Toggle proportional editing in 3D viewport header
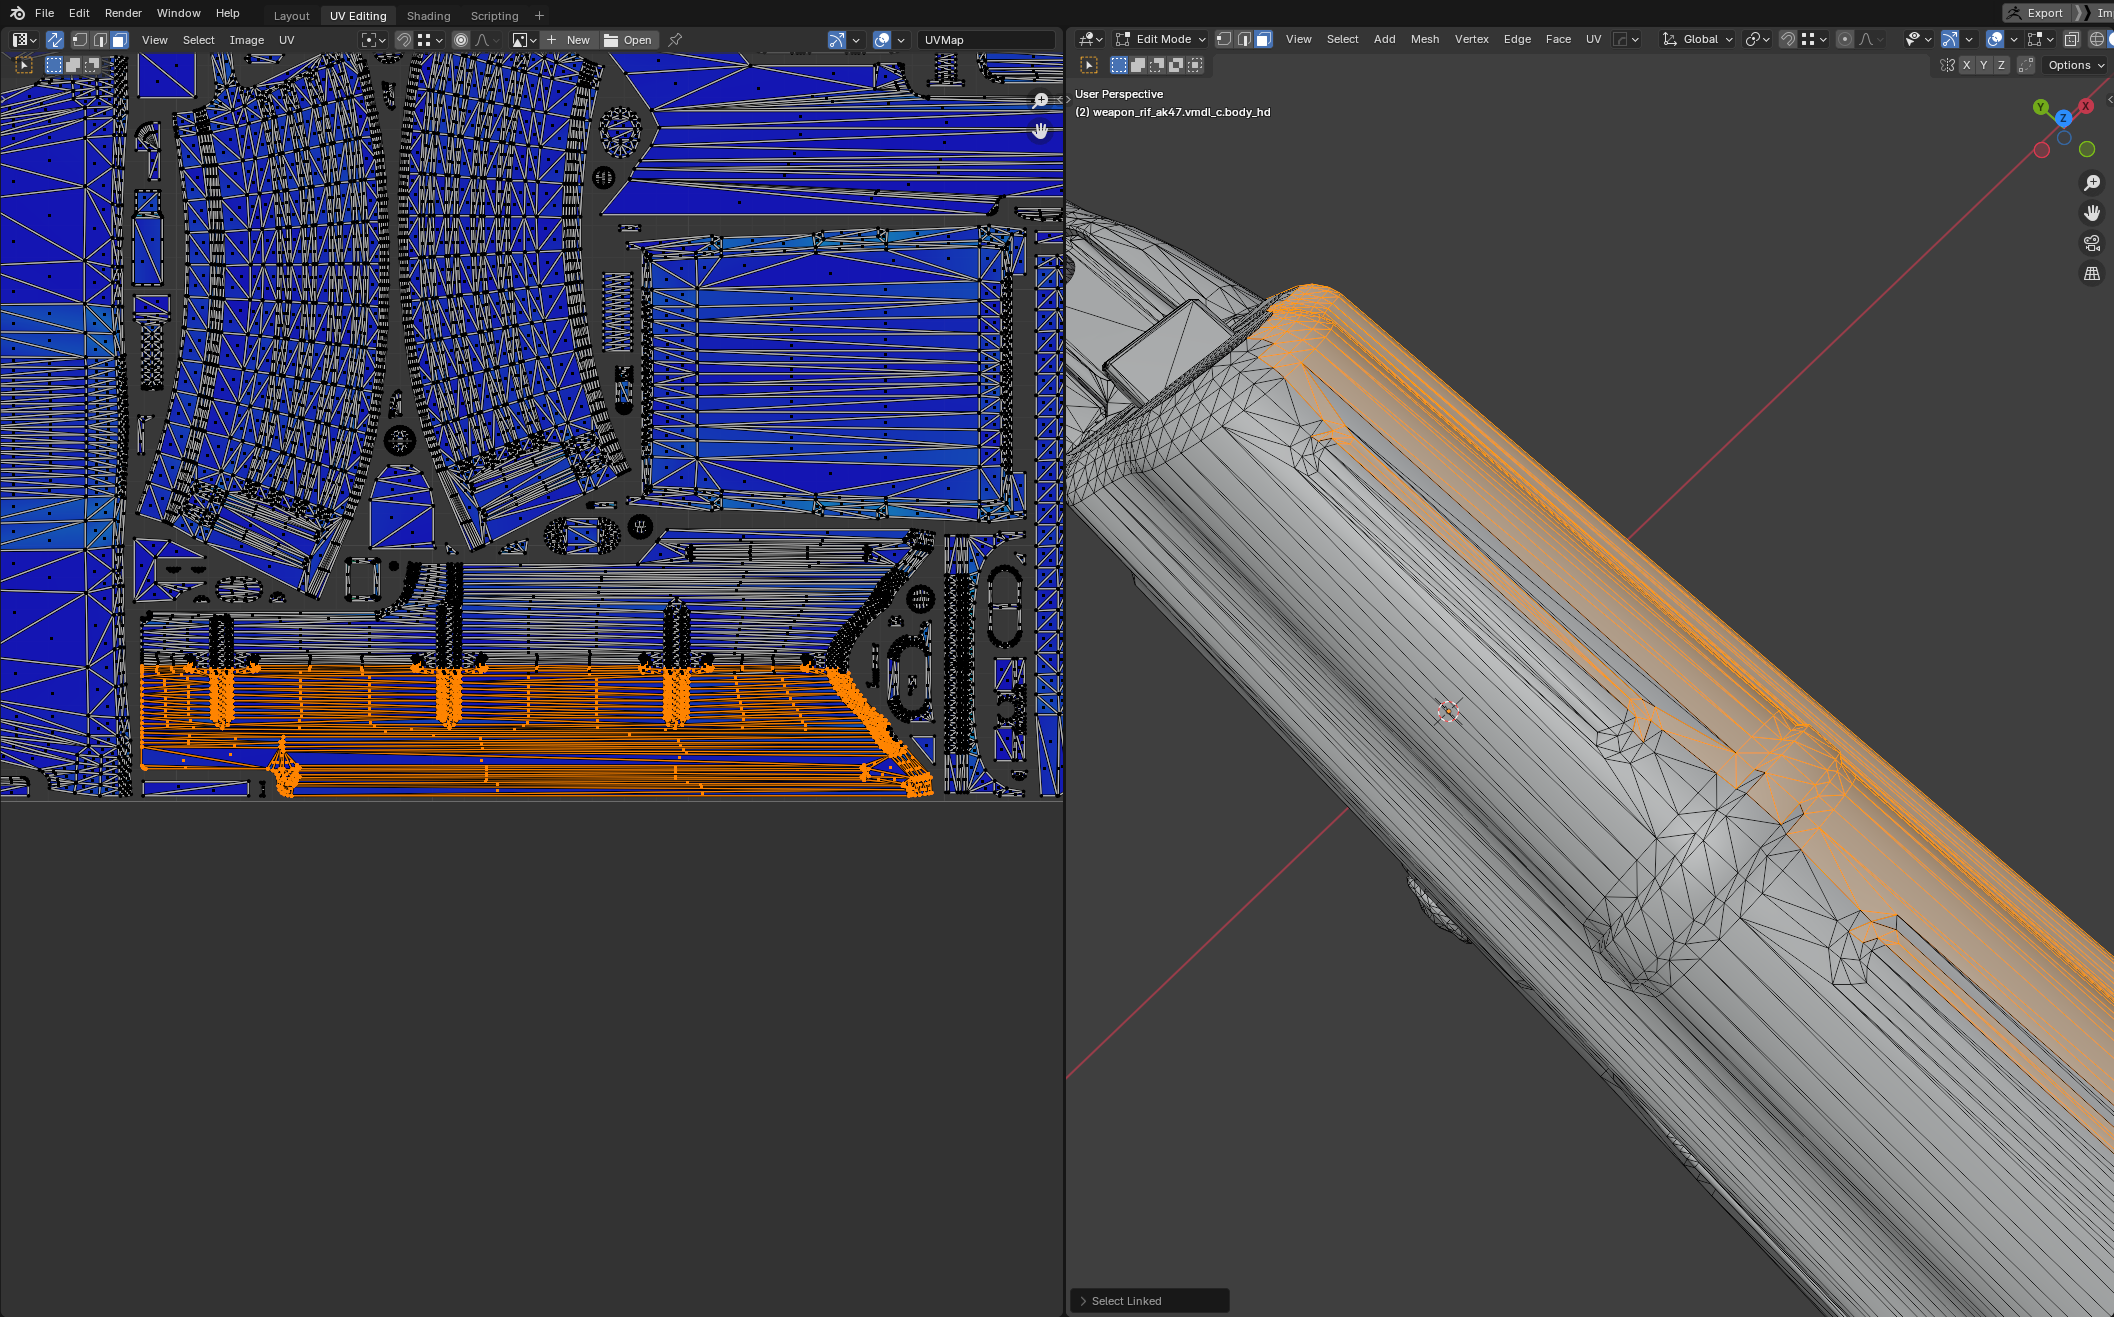 (1844, 39)
